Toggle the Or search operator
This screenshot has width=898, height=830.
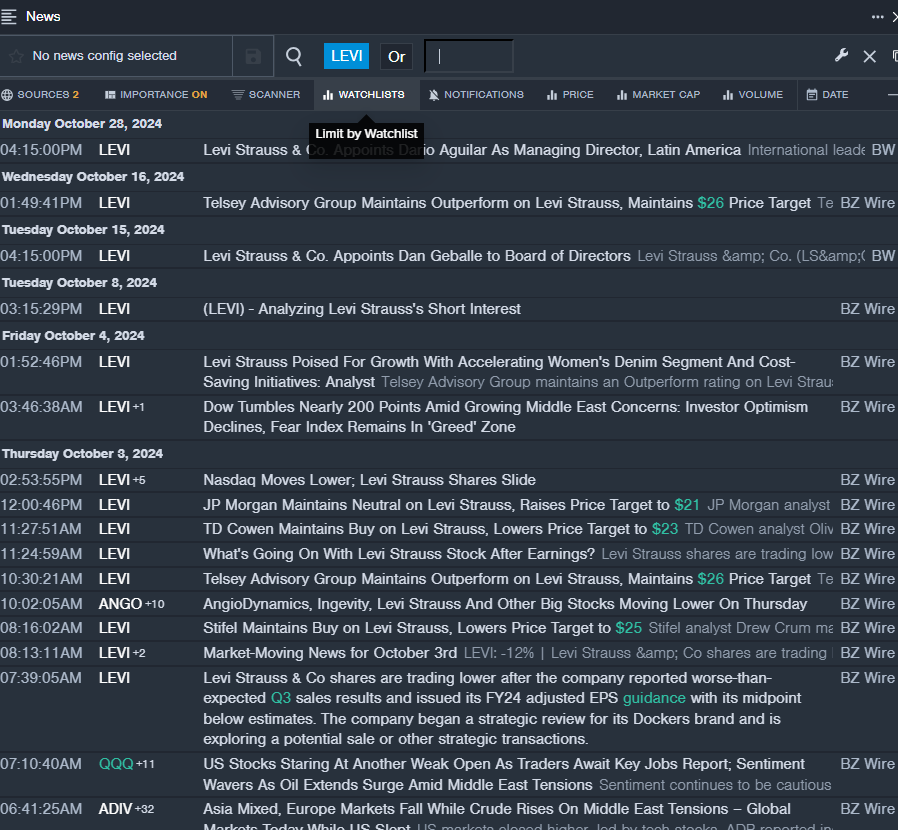(397, 56)
